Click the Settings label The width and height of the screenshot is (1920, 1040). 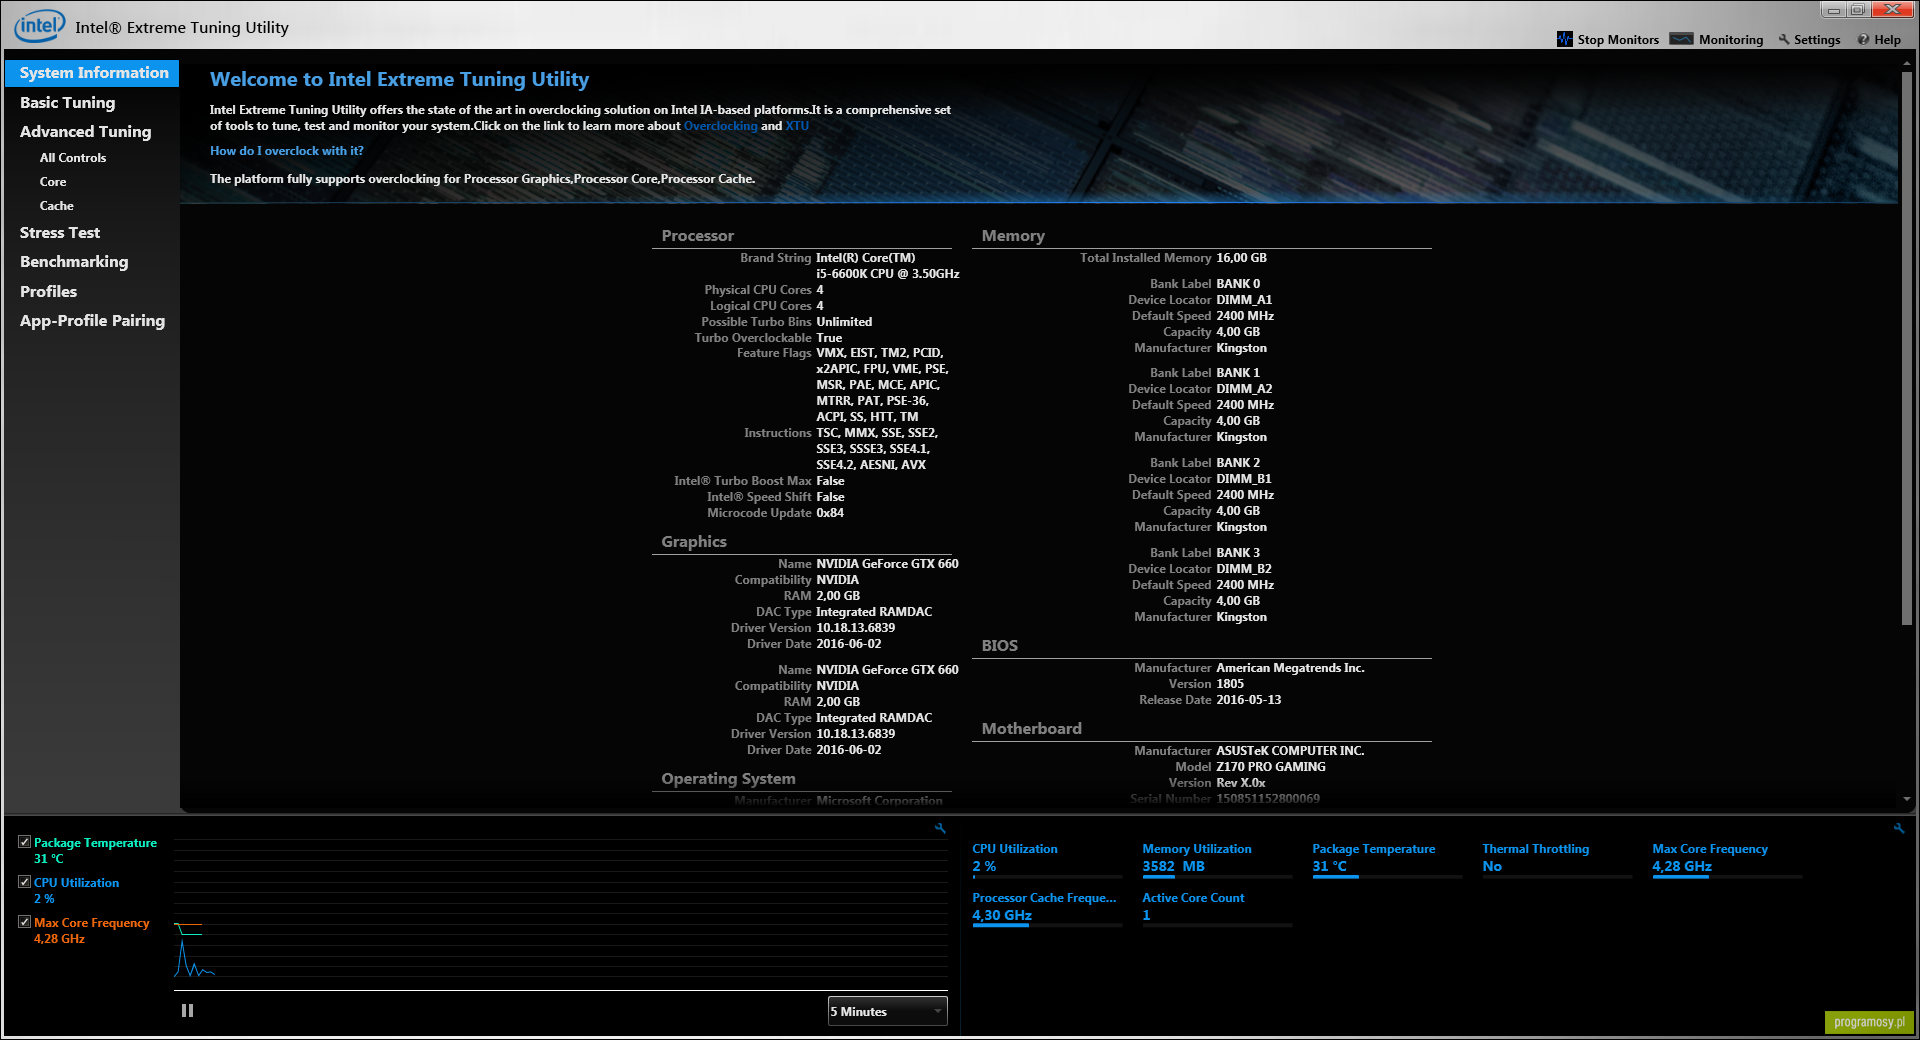pyautogui.click(x=1817, y=40)
